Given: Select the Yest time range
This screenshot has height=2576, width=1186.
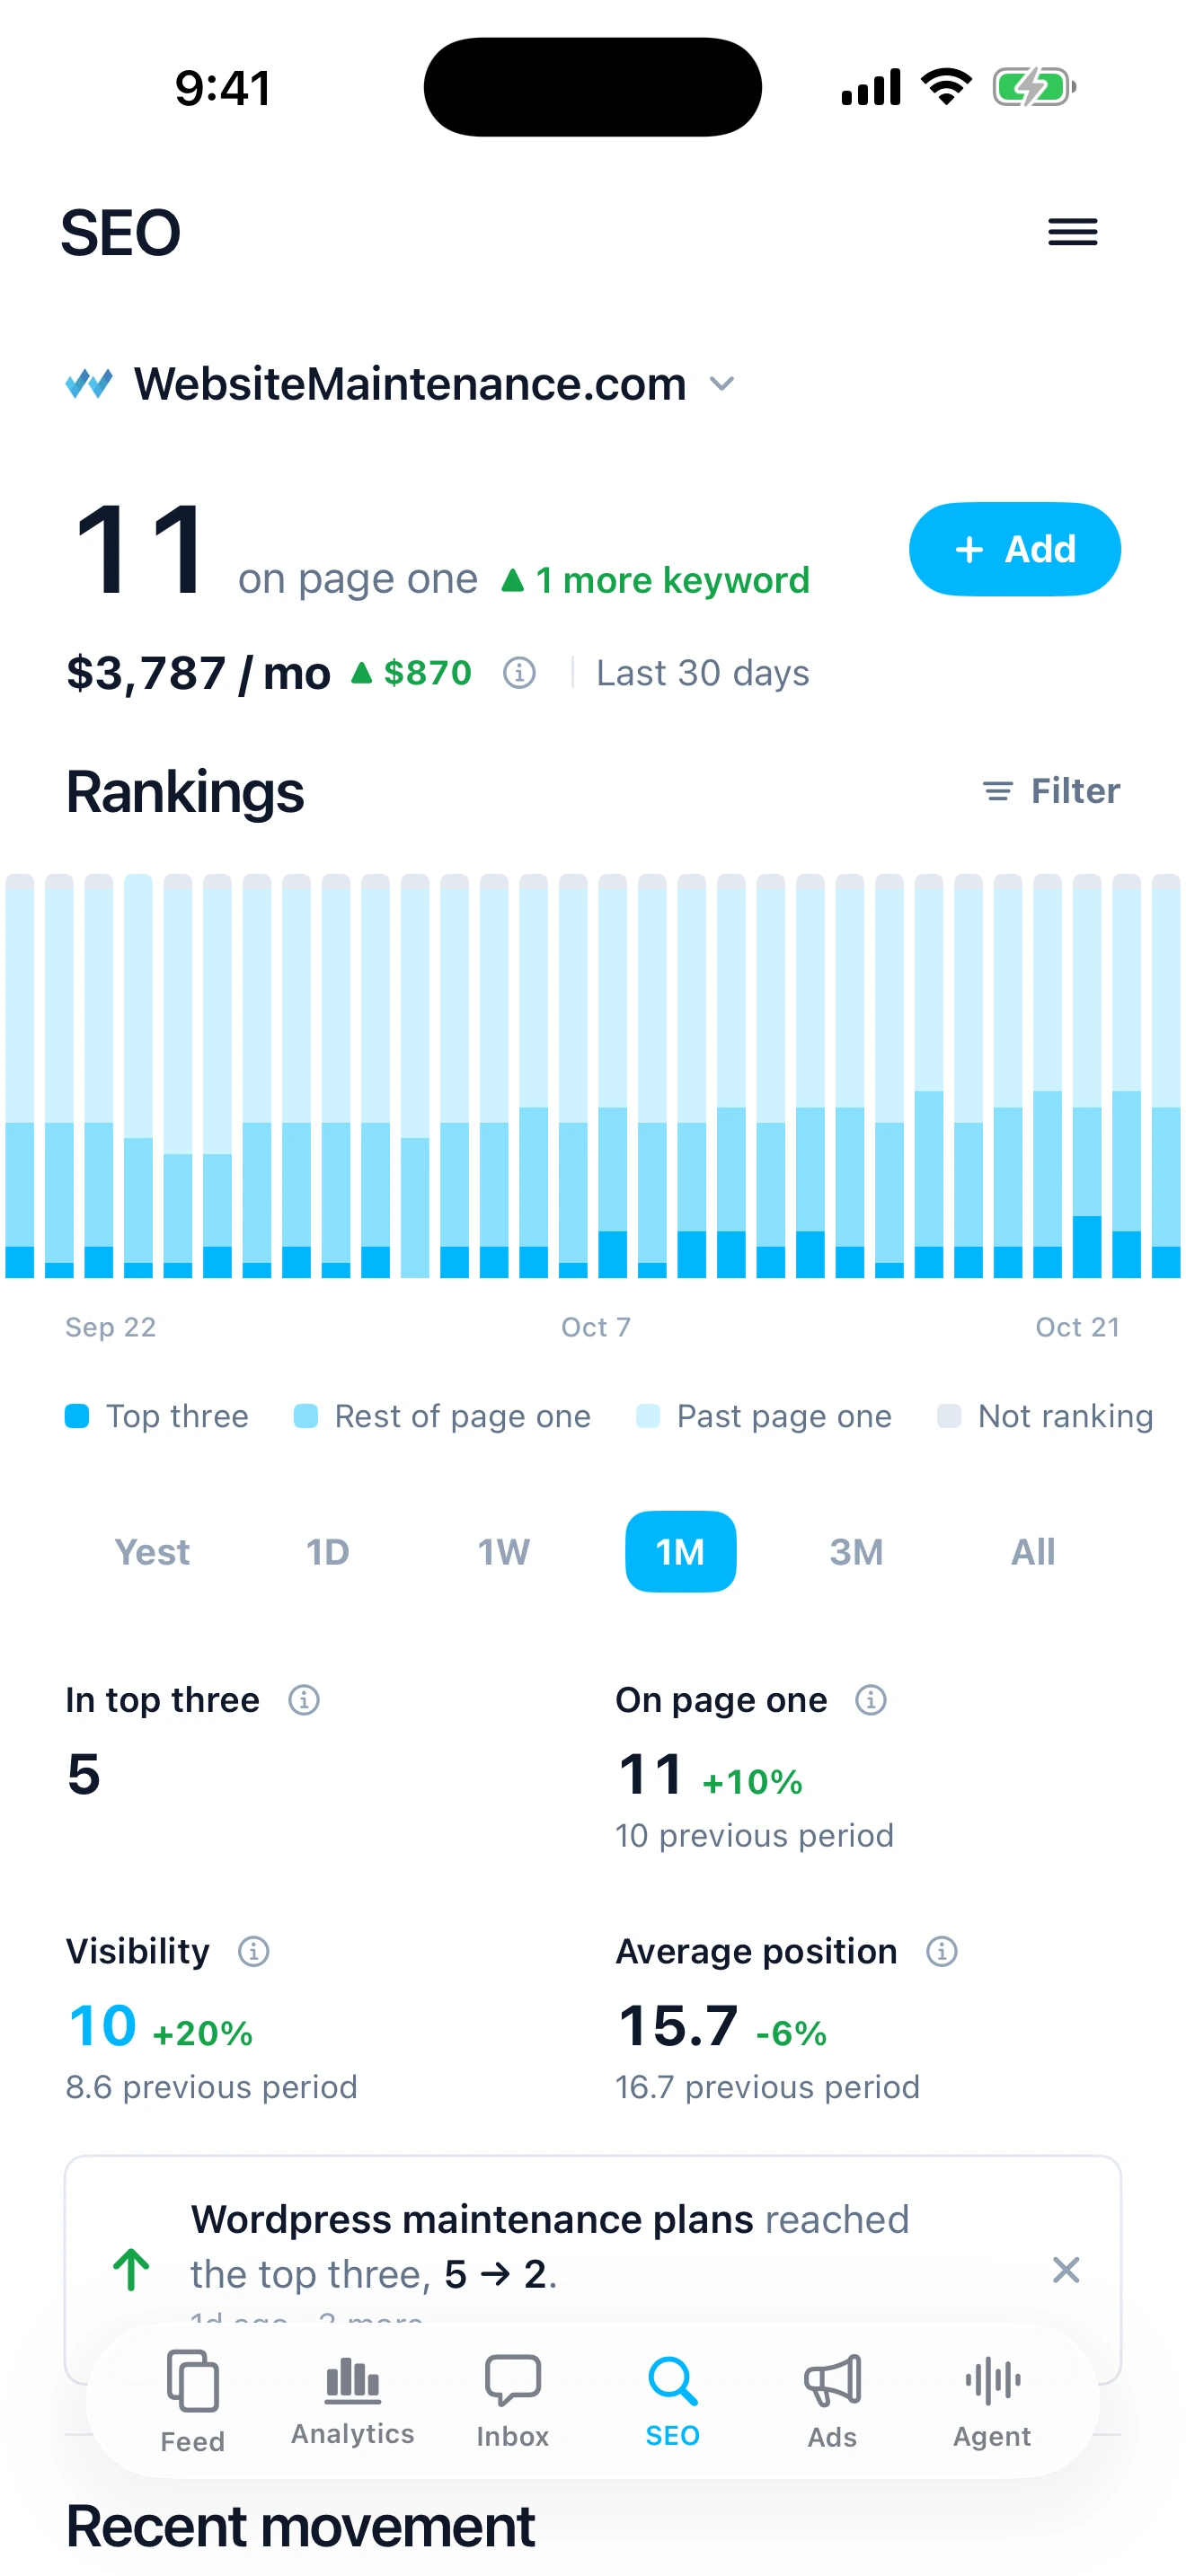Looking at the screenshot, I should click(x=152, y=1552).
